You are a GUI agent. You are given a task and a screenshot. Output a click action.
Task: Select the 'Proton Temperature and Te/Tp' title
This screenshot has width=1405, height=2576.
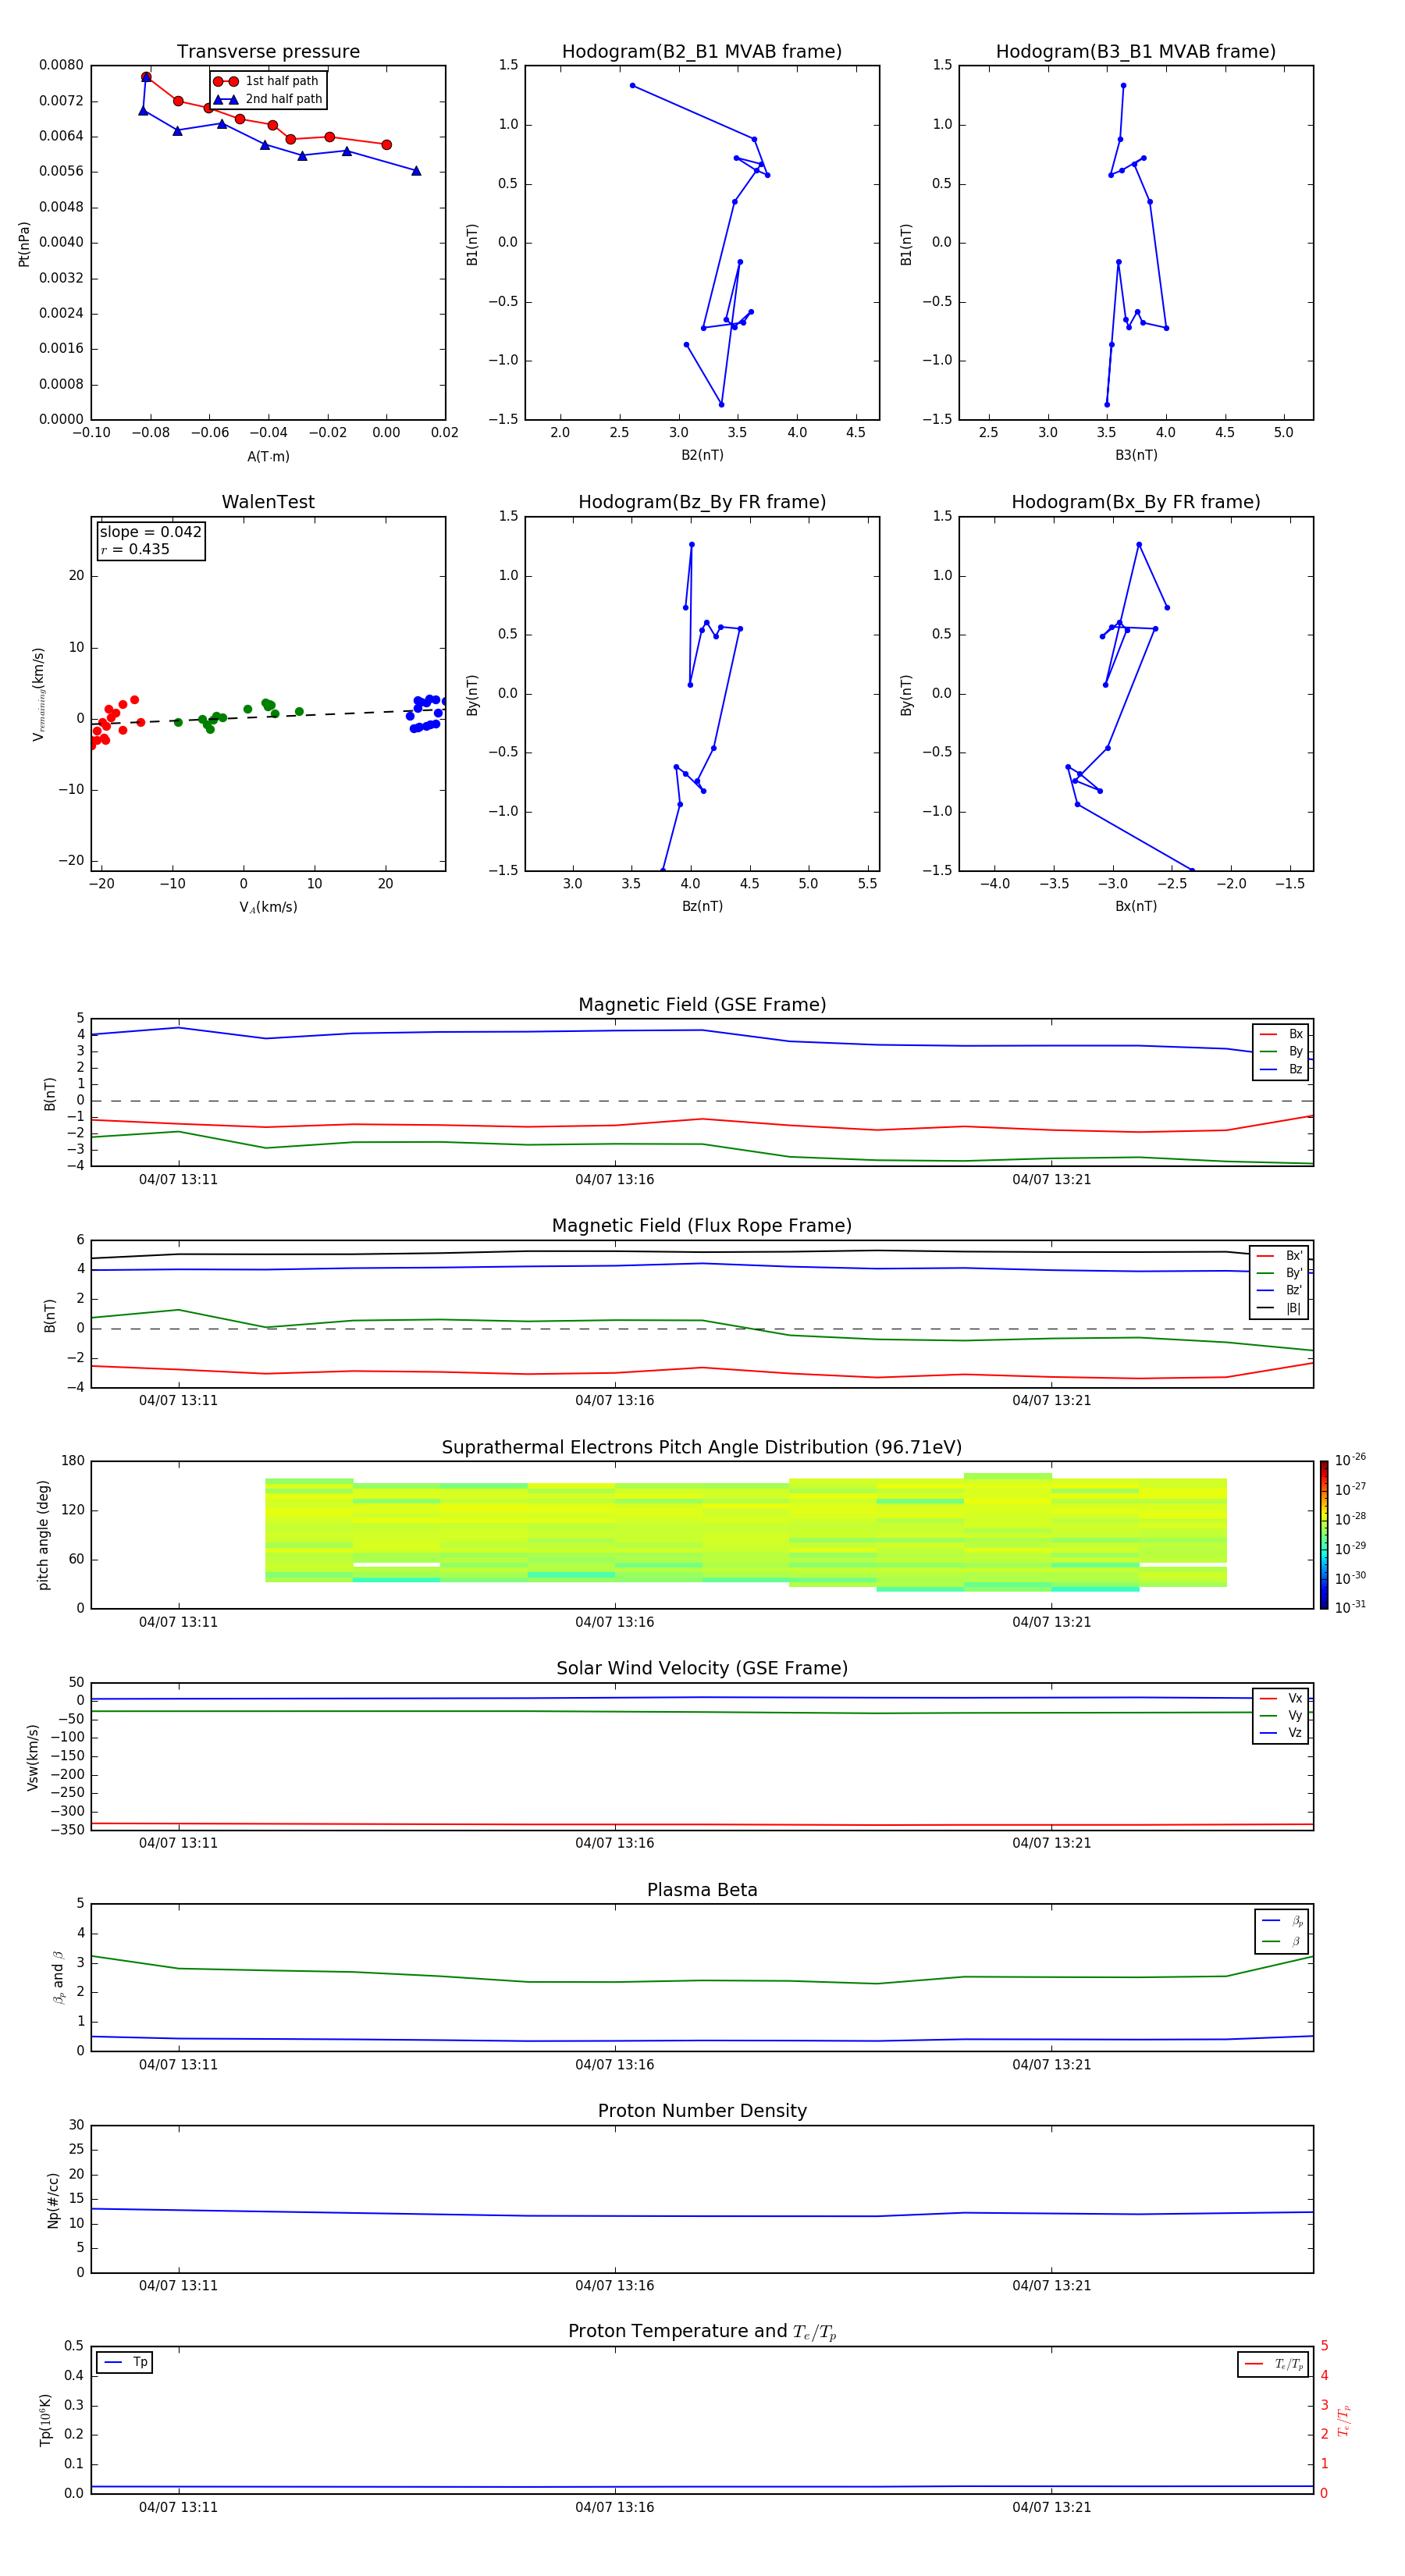(702, 2332)
